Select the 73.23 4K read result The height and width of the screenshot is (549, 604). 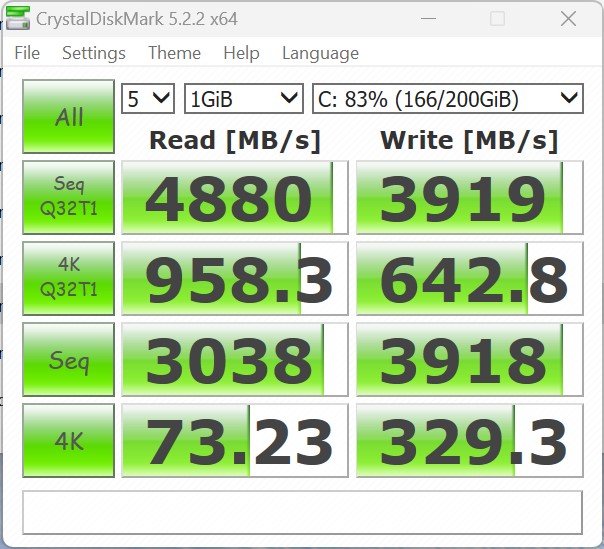(235, 440)
